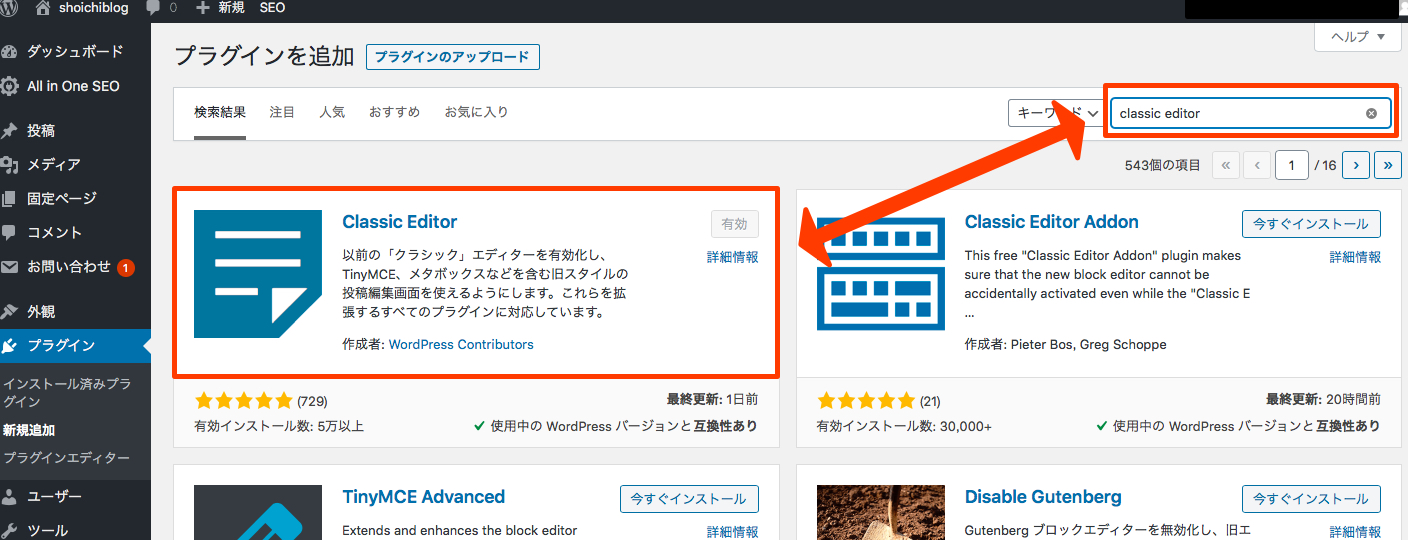Switch to the 人気 tab
This screenshot has height=540, width=1408.
(x=332, y=112)
